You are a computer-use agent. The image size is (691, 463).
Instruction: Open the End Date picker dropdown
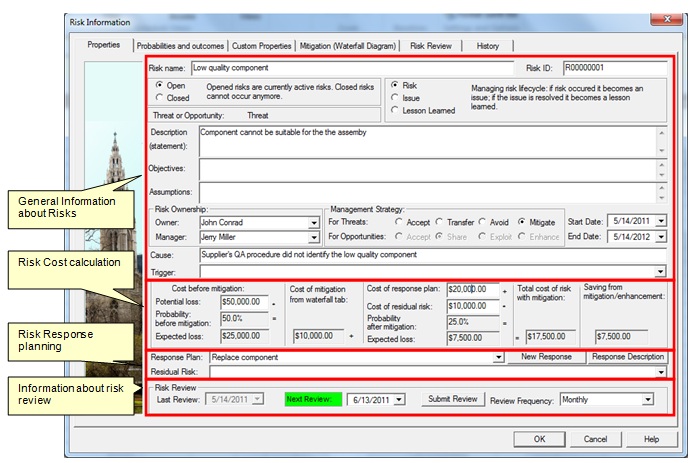pyautogui.click(x=661, y=237)
